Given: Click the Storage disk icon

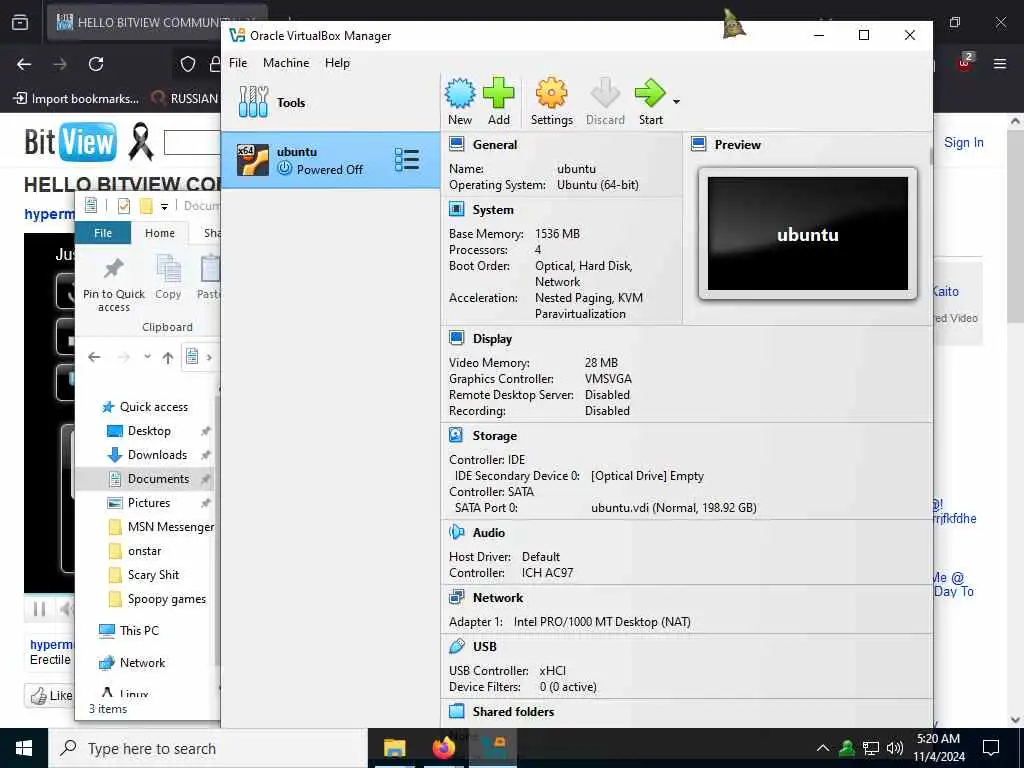Looking at the screenshot, I should 456,435.
